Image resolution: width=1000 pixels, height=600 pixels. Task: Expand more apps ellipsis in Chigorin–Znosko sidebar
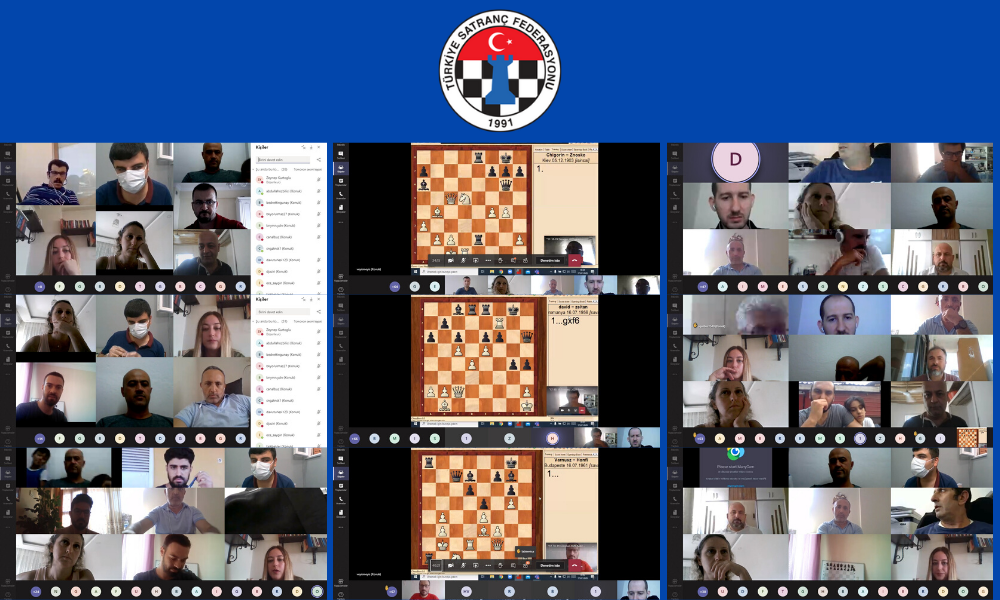pos(341,222)
